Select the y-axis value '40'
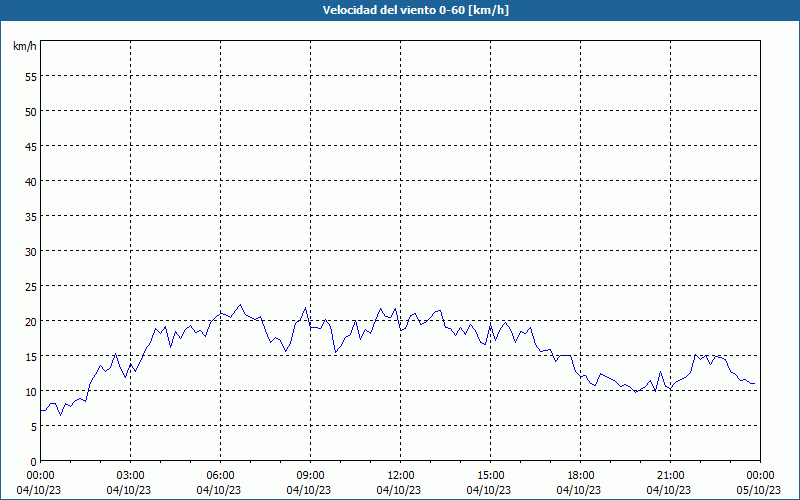 coord(31,181)
